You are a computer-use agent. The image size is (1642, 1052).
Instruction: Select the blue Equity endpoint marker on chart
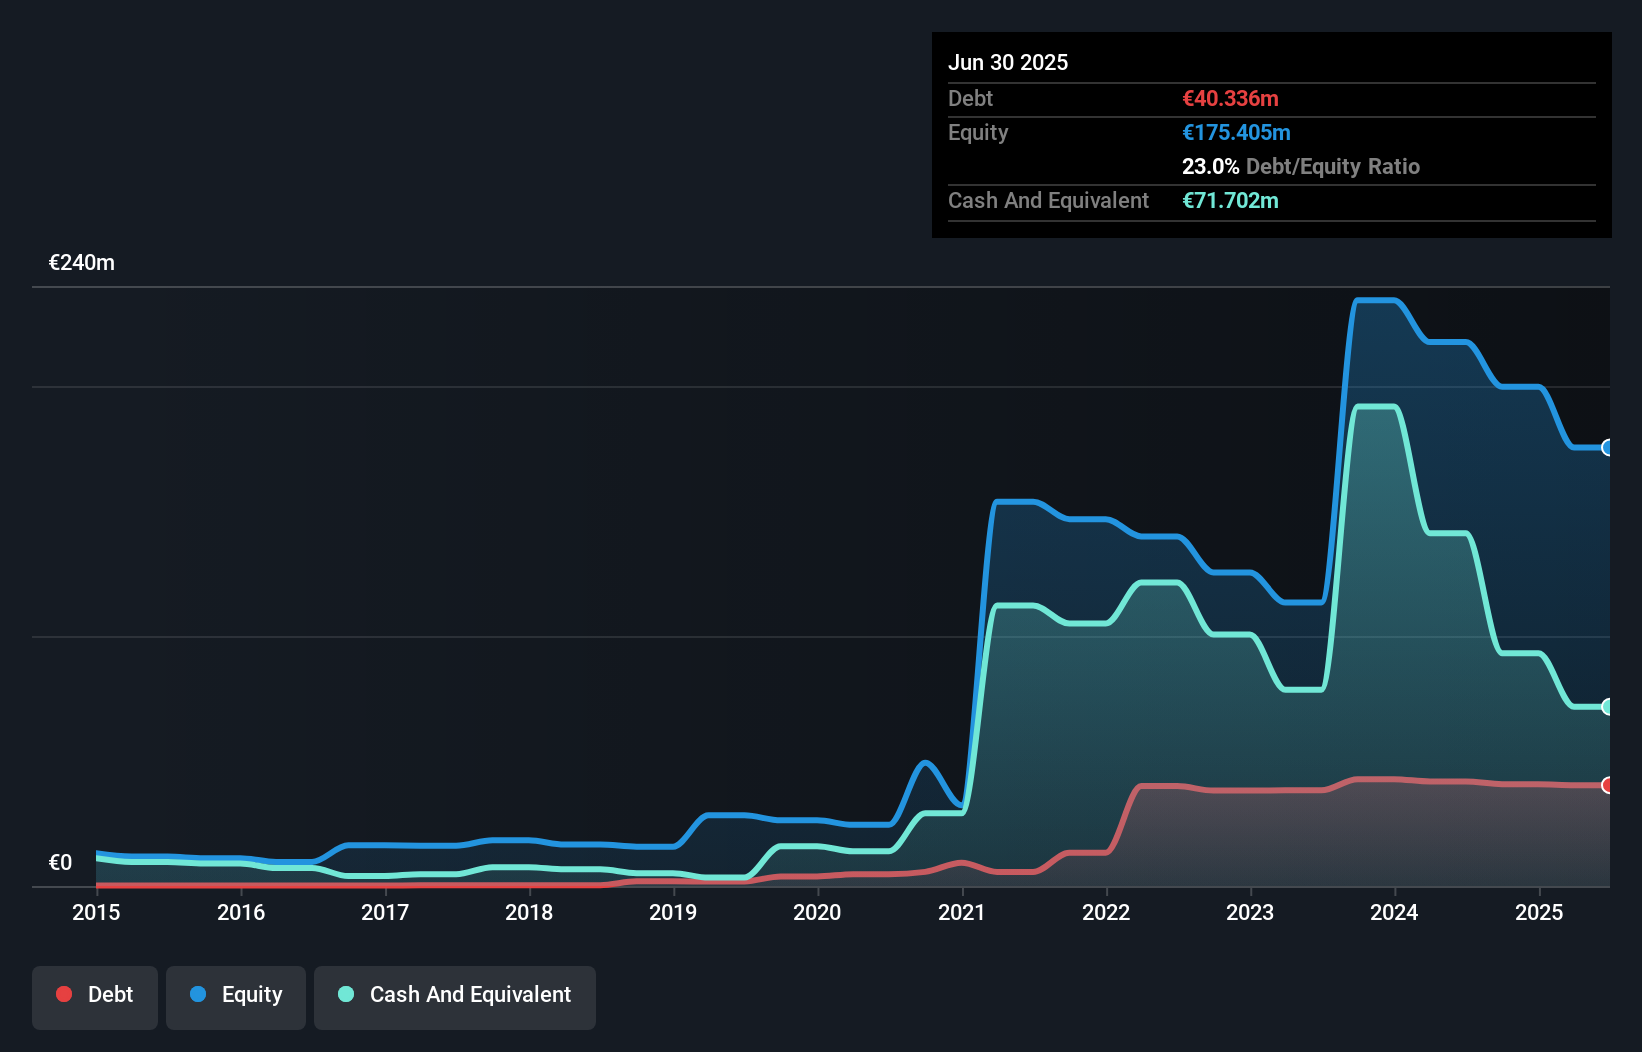(1606, 448)
